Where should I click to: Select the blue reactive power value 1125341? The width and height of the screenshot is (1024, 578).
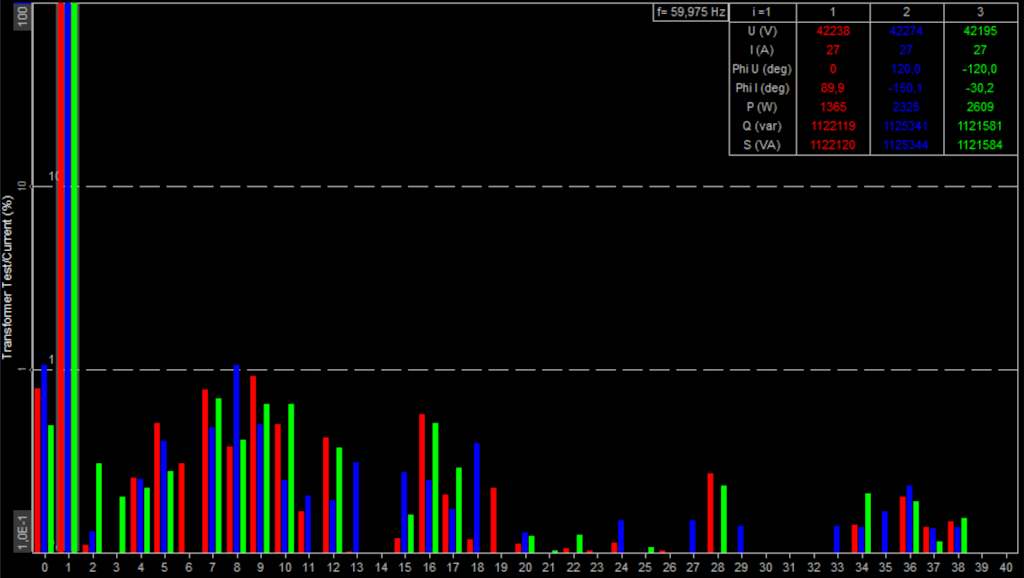tap(906, 125)
